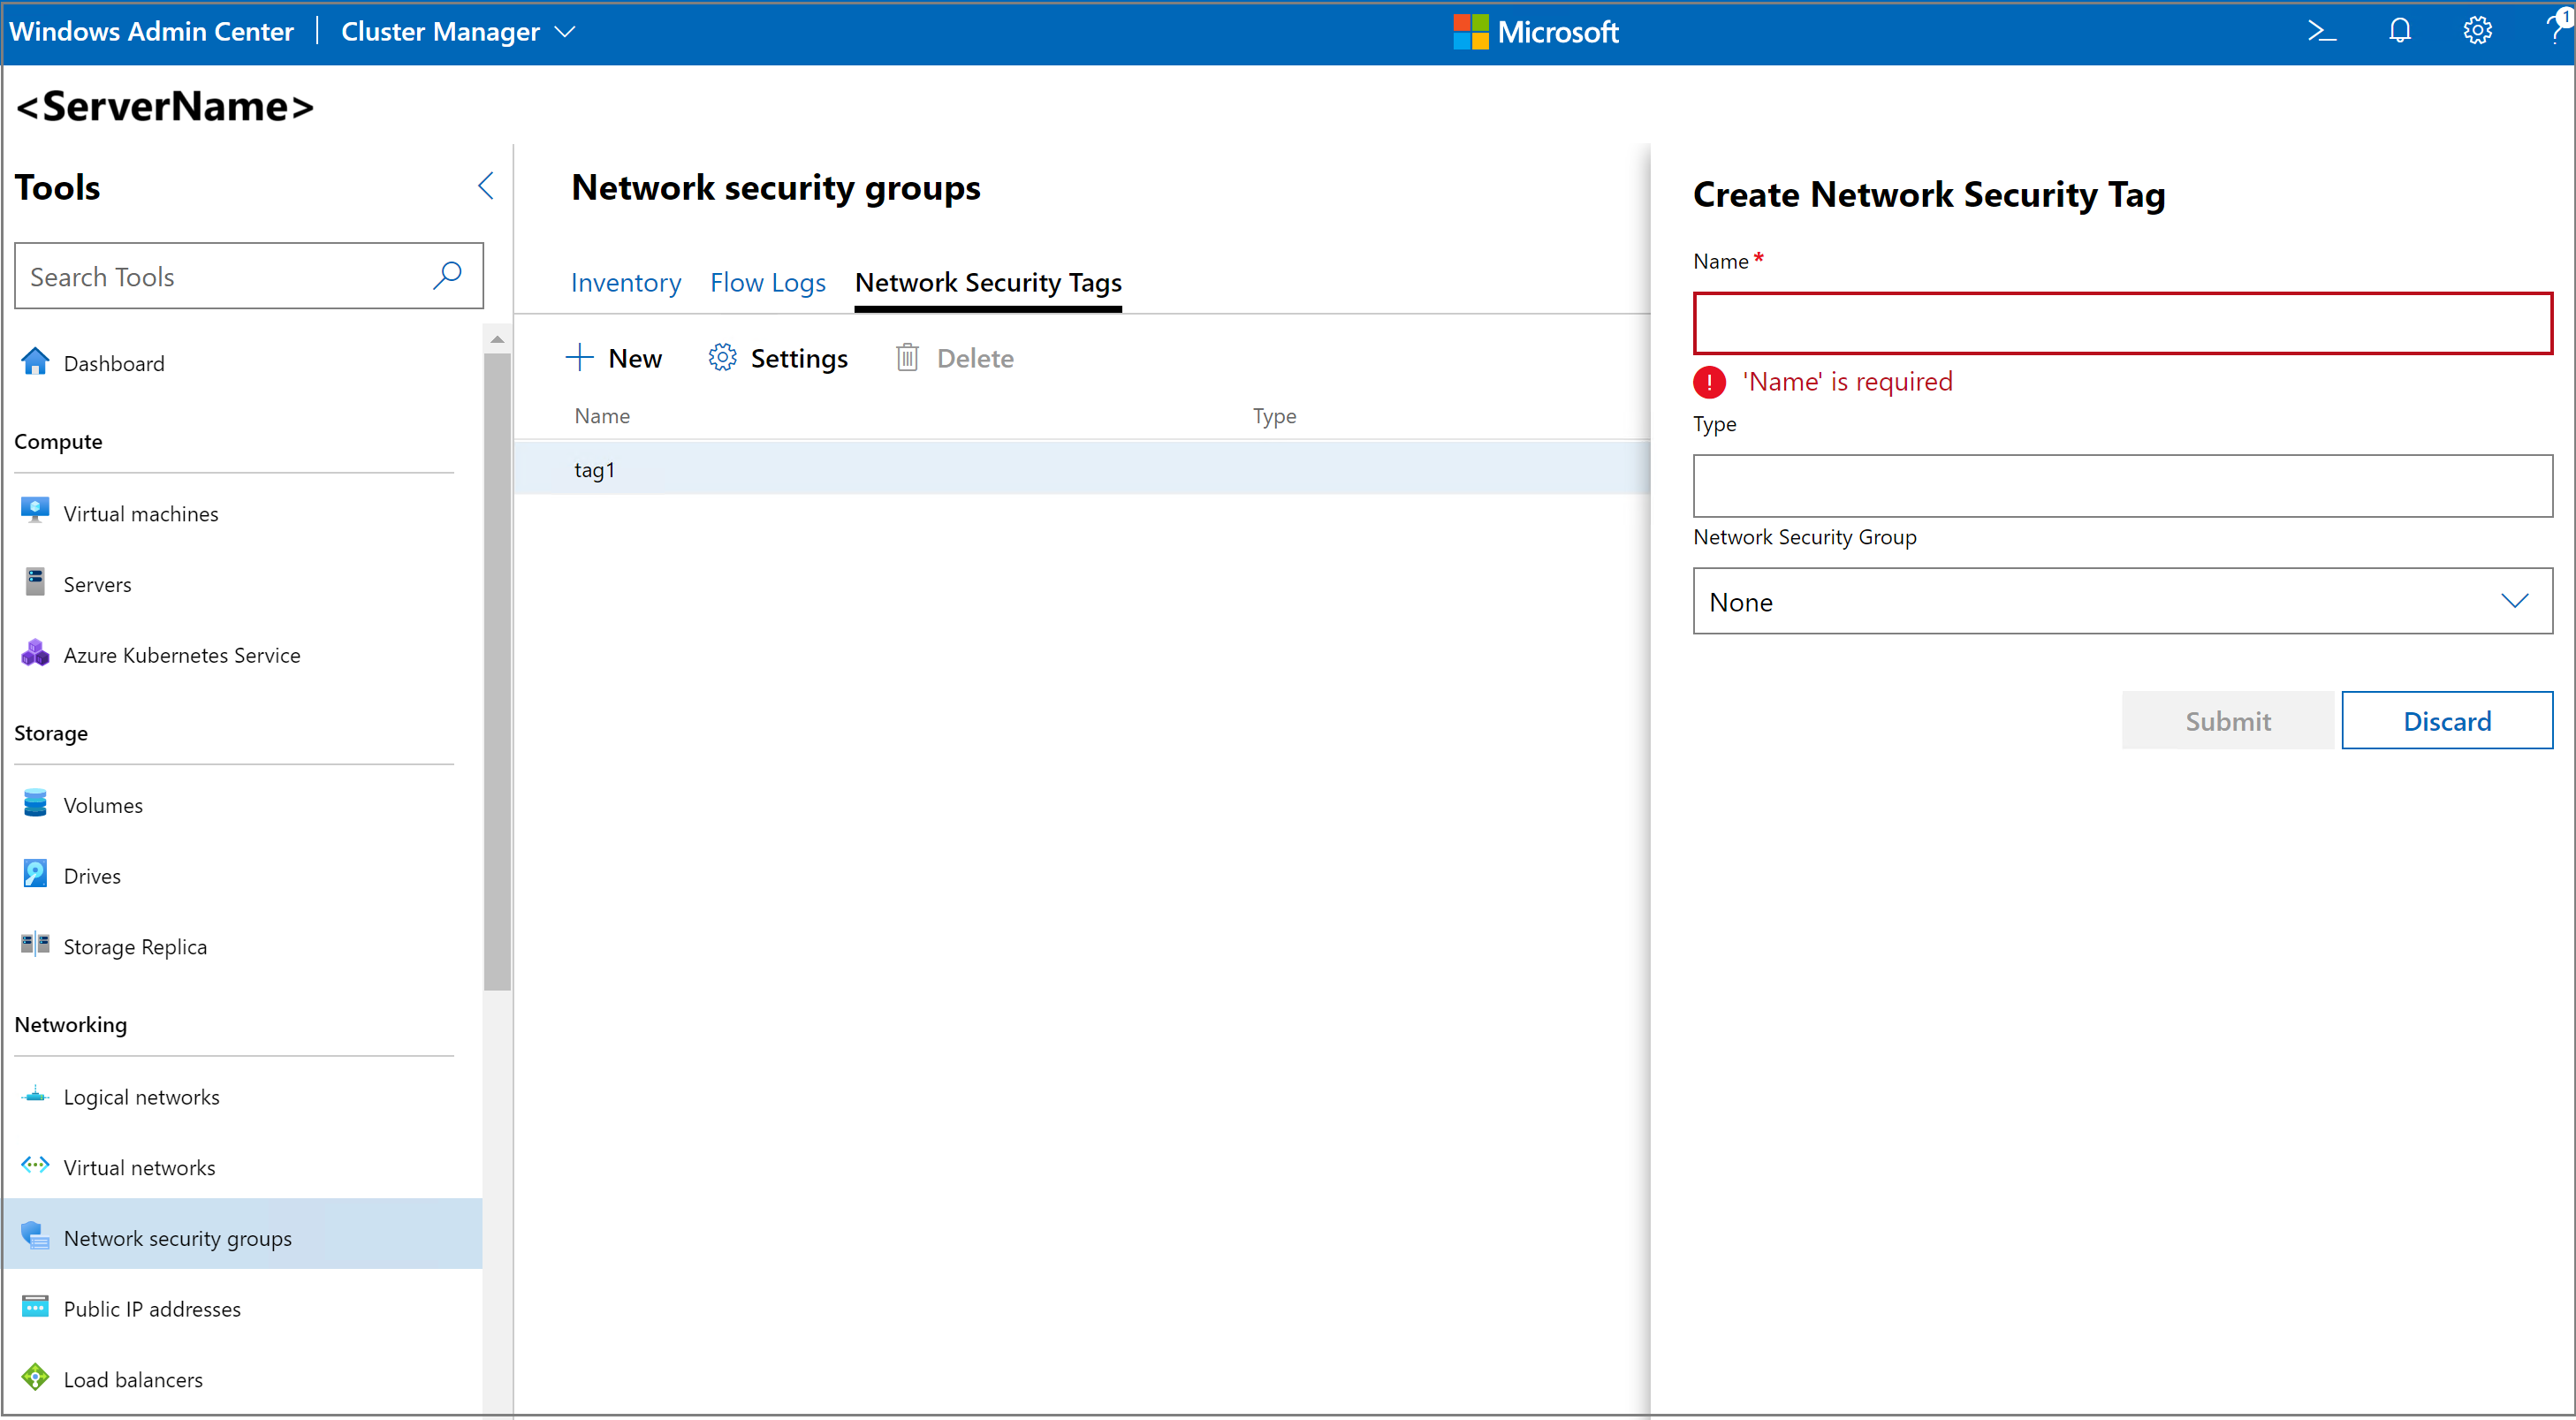Select Azure Kubernetes Service tool
2576x1420 pixels.
pos(182,655)
